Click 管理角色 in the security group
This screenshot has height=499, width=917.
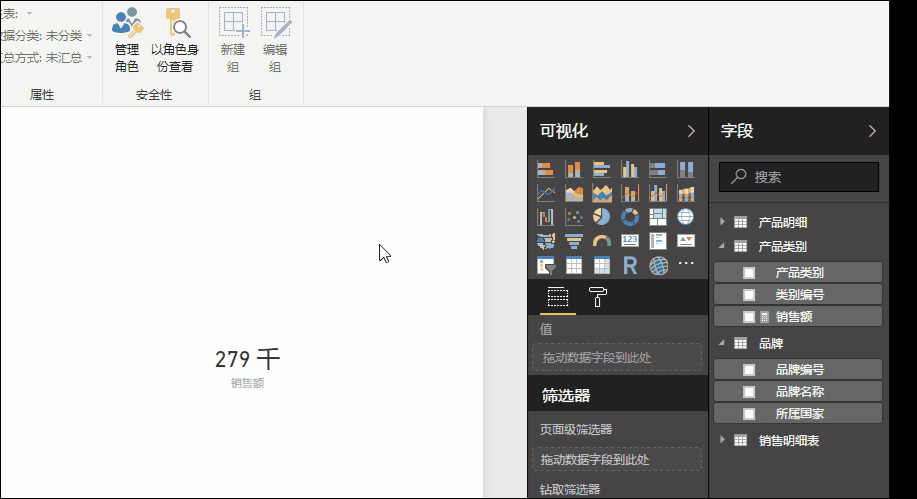click(127, 40)
